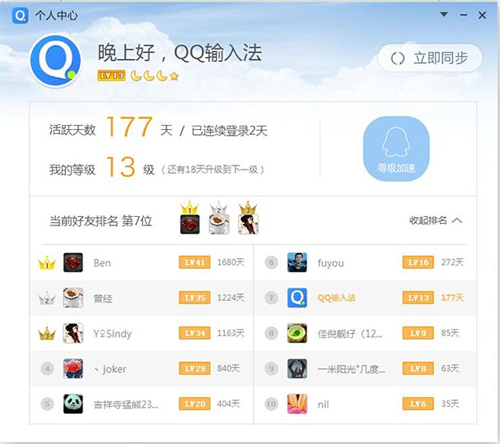Click Y Sindy's avatar in rank three
Image resolution: width=500 pixels, height=444 pixels.
73,333
